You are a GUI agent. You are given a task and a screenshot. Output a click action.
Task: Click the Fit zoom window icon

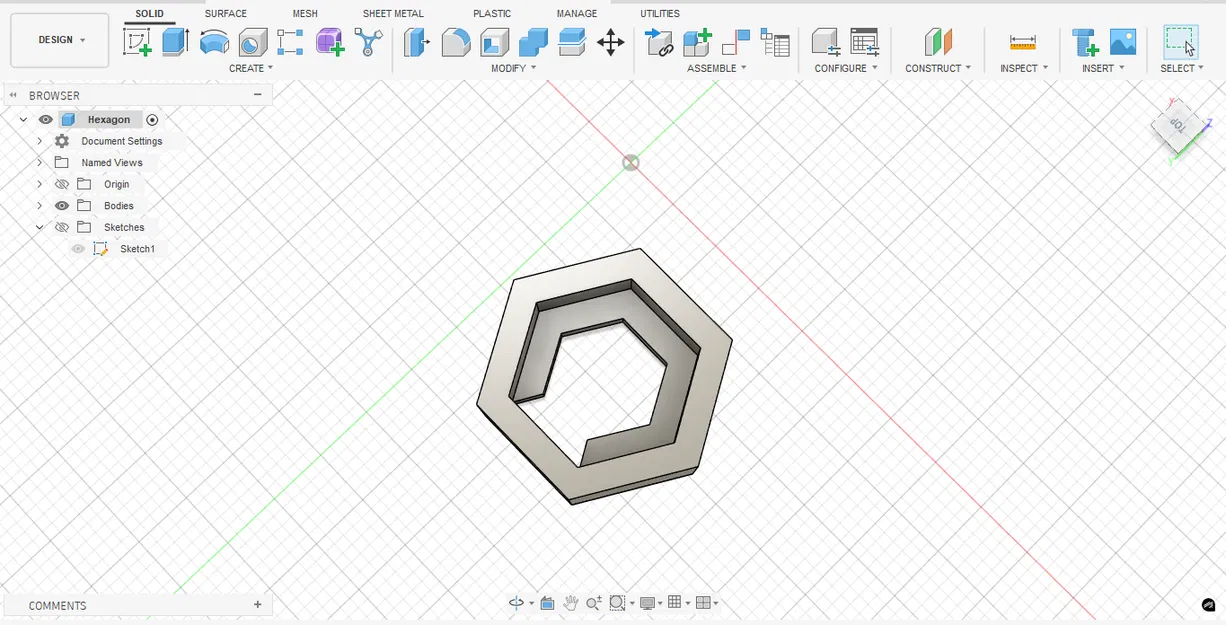618,603
